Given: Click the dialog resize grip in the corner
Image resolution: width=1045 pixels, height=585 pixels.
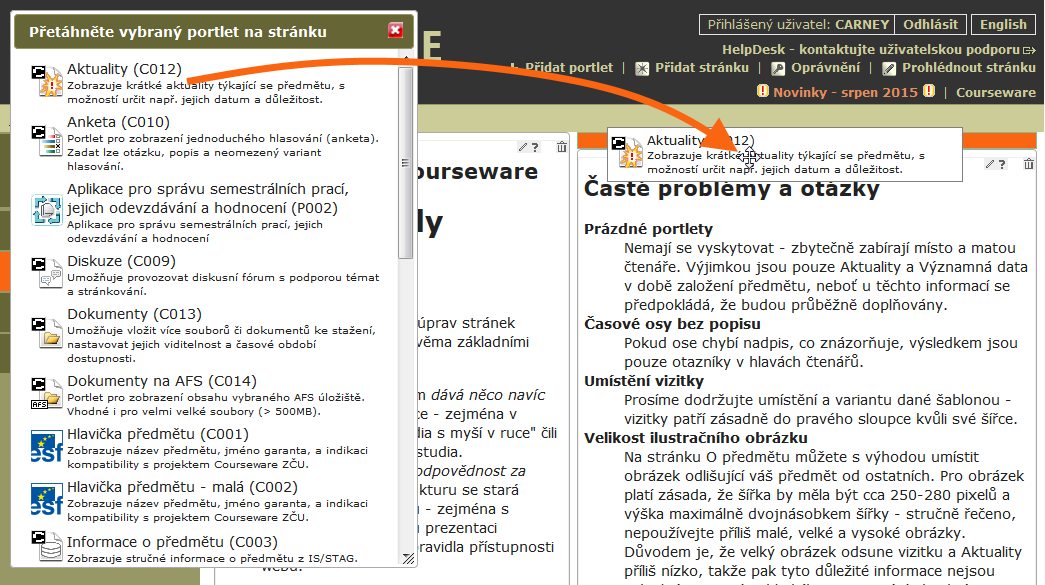Looking at the screenshot, I should click(x=408, y=558).
